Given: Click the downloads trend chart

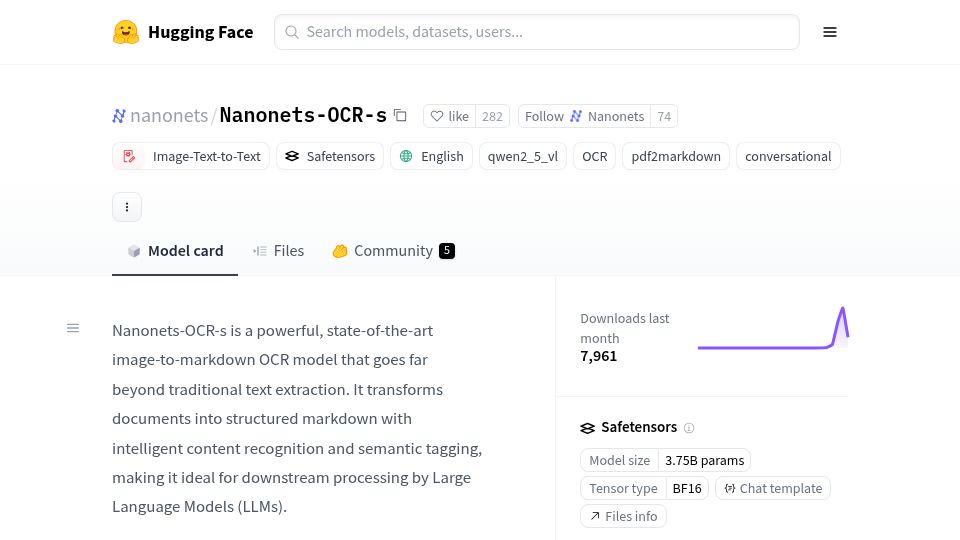Looking at the screenshot, I should pyautogui.click(x=773, y=329).
